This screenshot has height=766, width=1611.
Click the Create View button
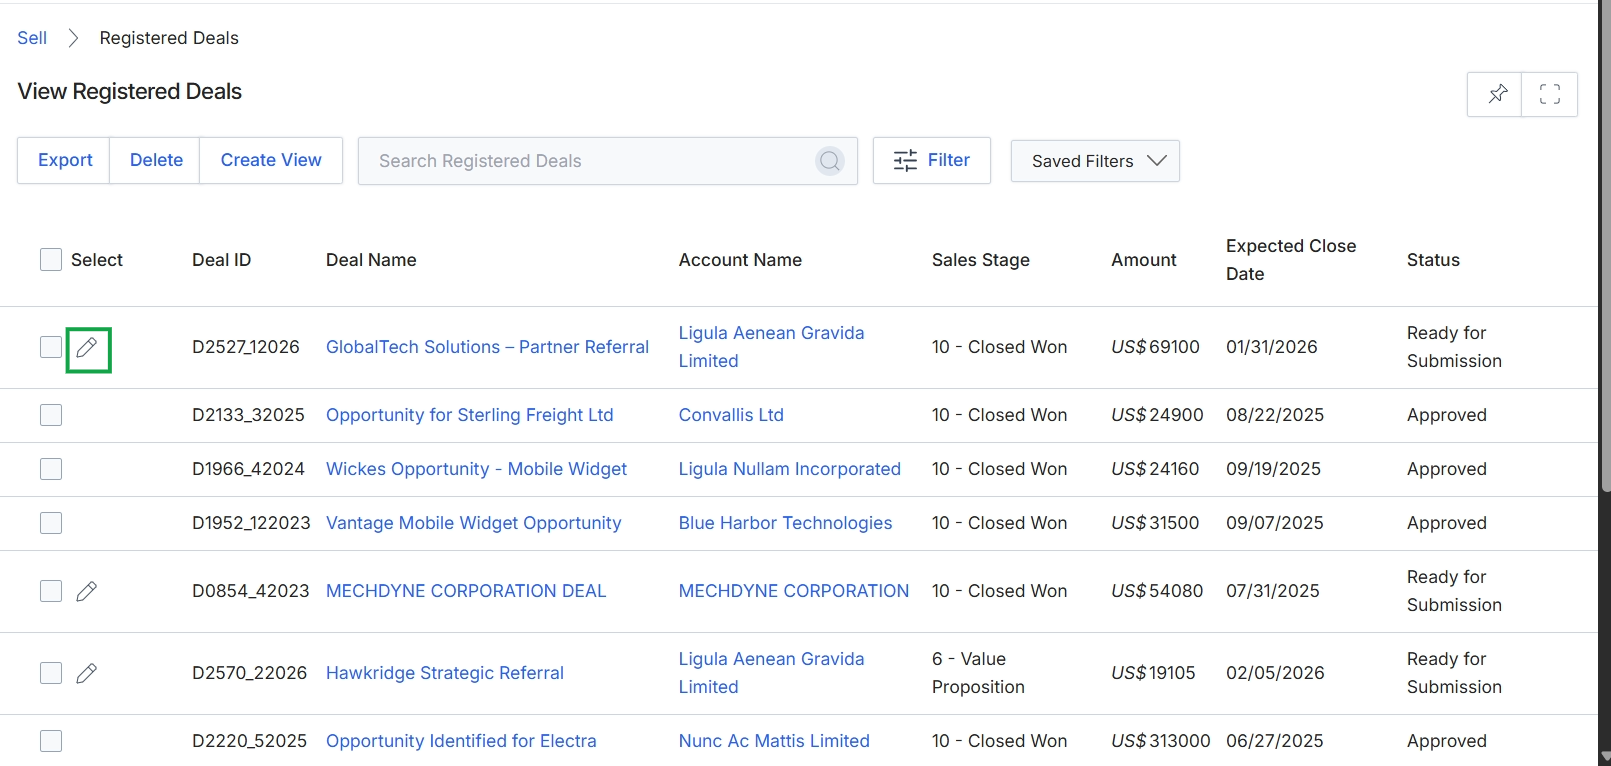click(271, 160)
